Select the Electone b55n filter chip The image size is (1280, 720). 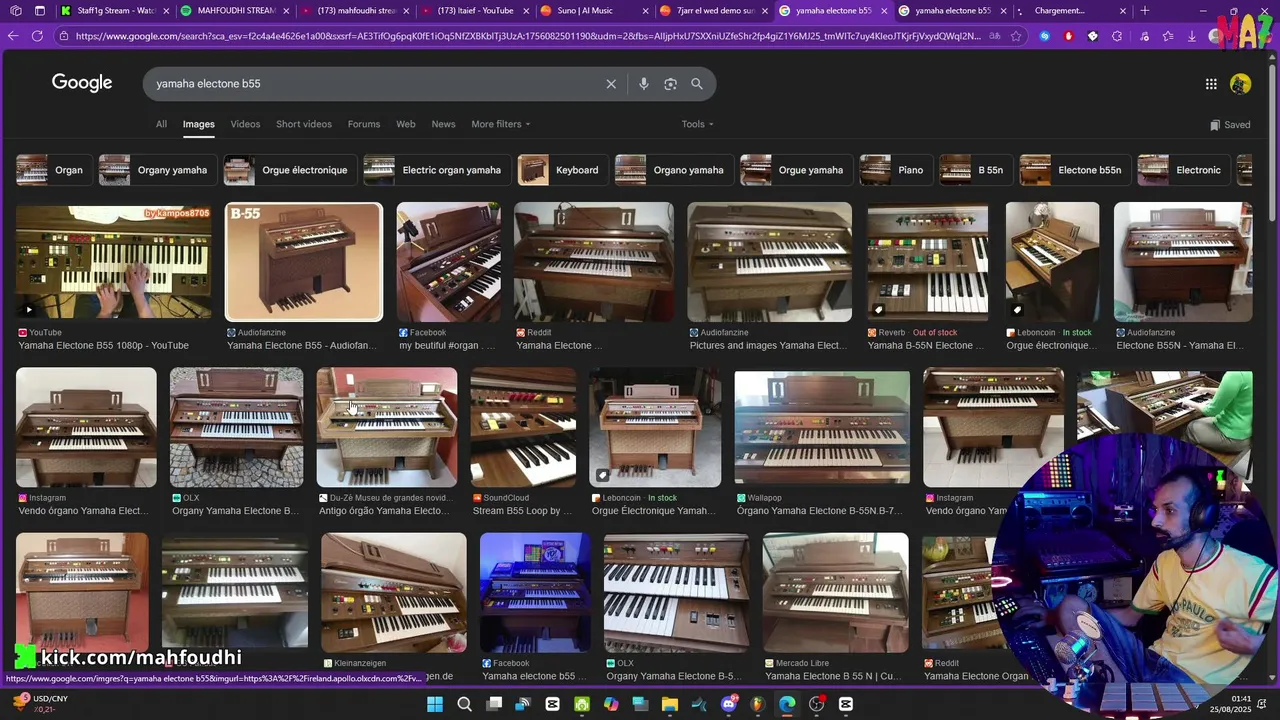1075,170
